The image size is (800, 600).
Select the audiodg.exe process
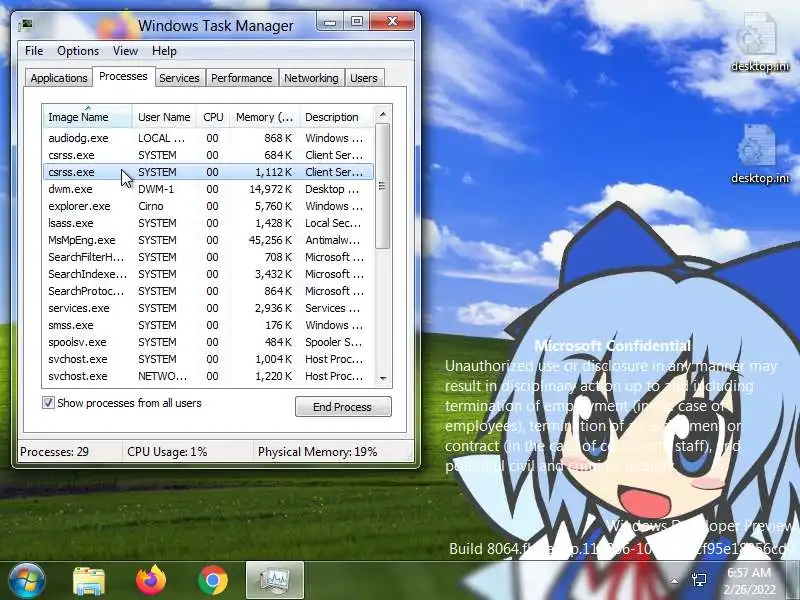click(208, 138)
